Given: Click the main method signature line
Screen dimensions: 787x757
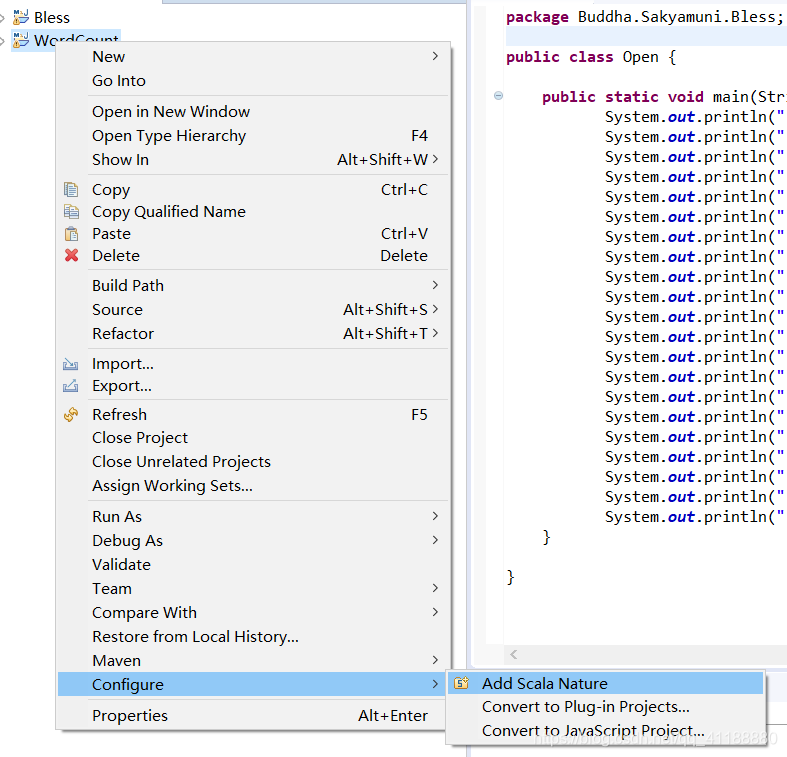Looking at the screenshot, I should click(663, 97).
